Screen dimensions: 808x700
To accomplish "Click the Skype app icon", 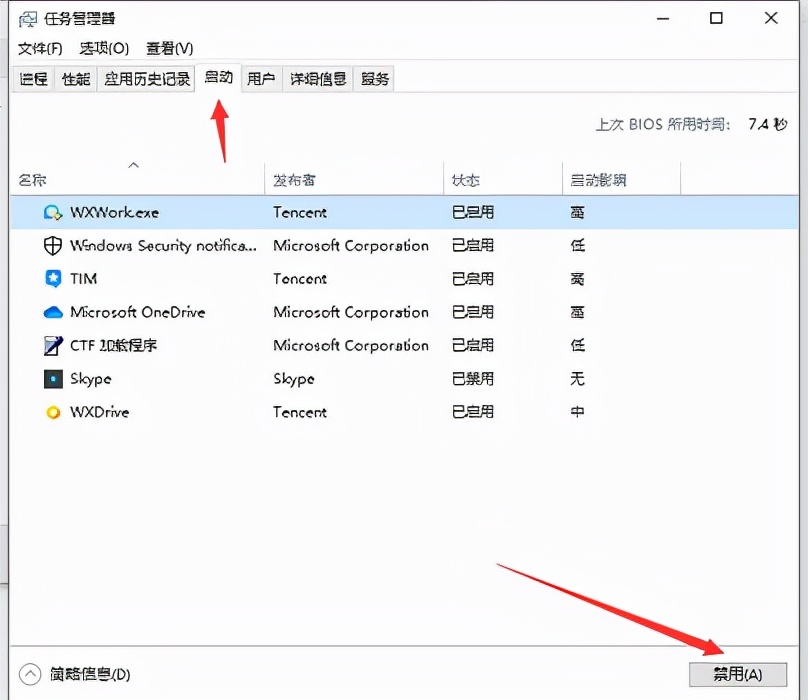I will point(51,379).
